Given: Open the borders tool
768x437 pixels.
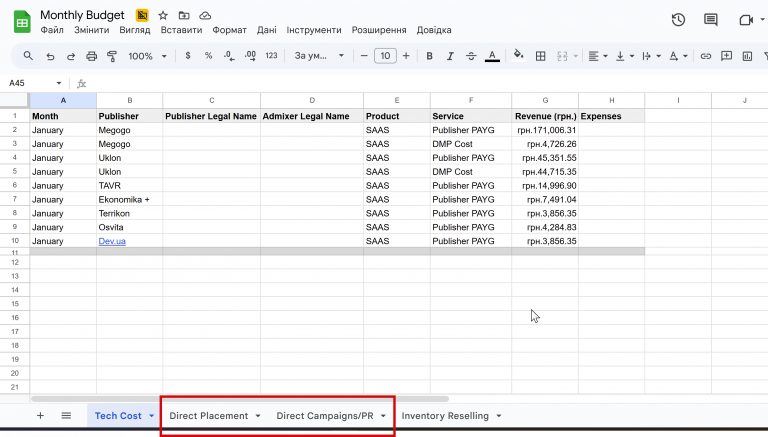Looking at the screenshot, I should coord(540,56).
